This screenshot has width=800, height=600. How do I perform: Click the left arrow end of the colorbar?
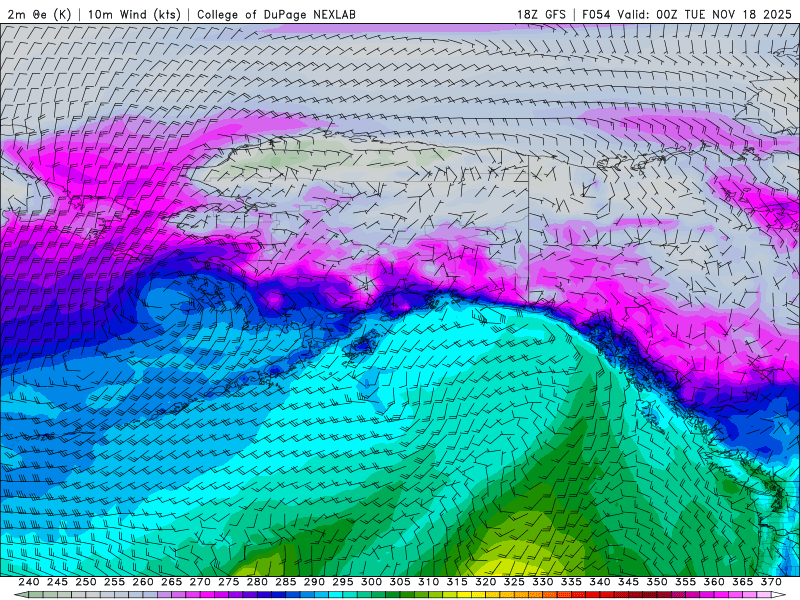(21, 594)
